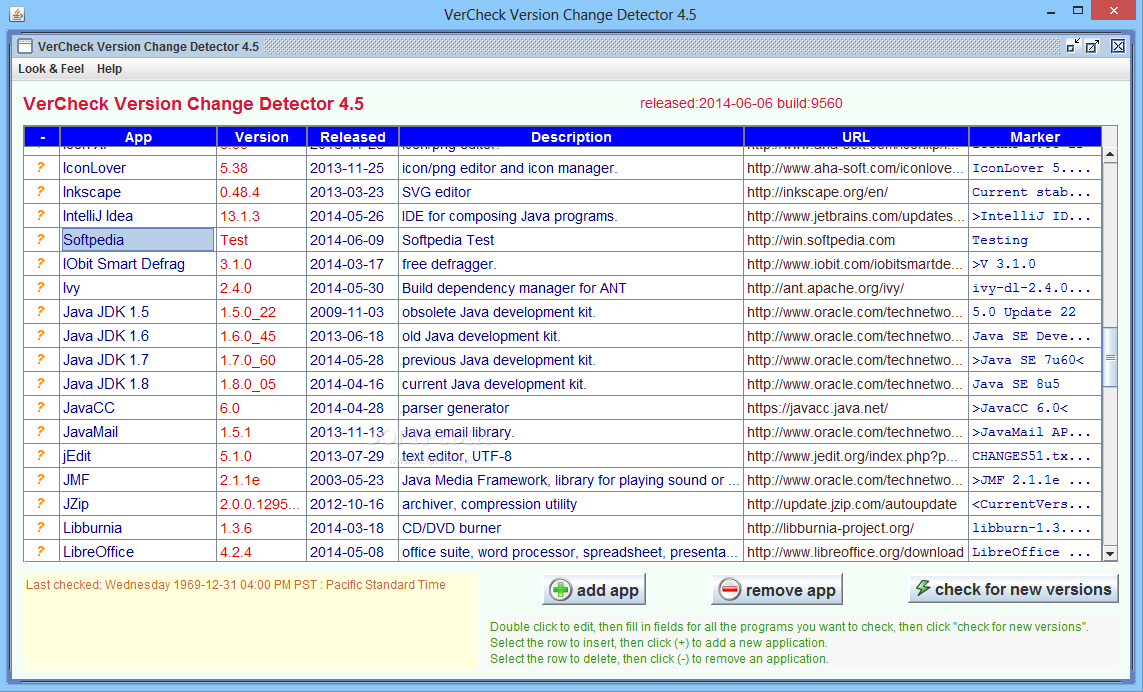Image resolution: width=1143 pixels, height=692 pixels.
Task: Select the Inkscape app name cell
Action: (138, 192)
